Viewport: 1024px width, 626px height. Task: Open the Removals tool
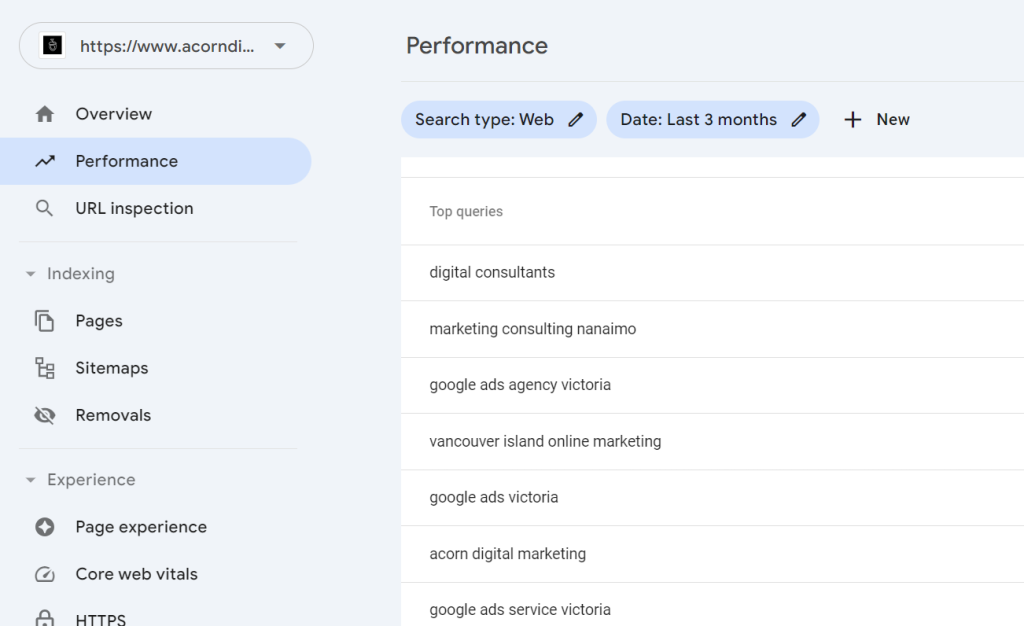click(113, 415)
